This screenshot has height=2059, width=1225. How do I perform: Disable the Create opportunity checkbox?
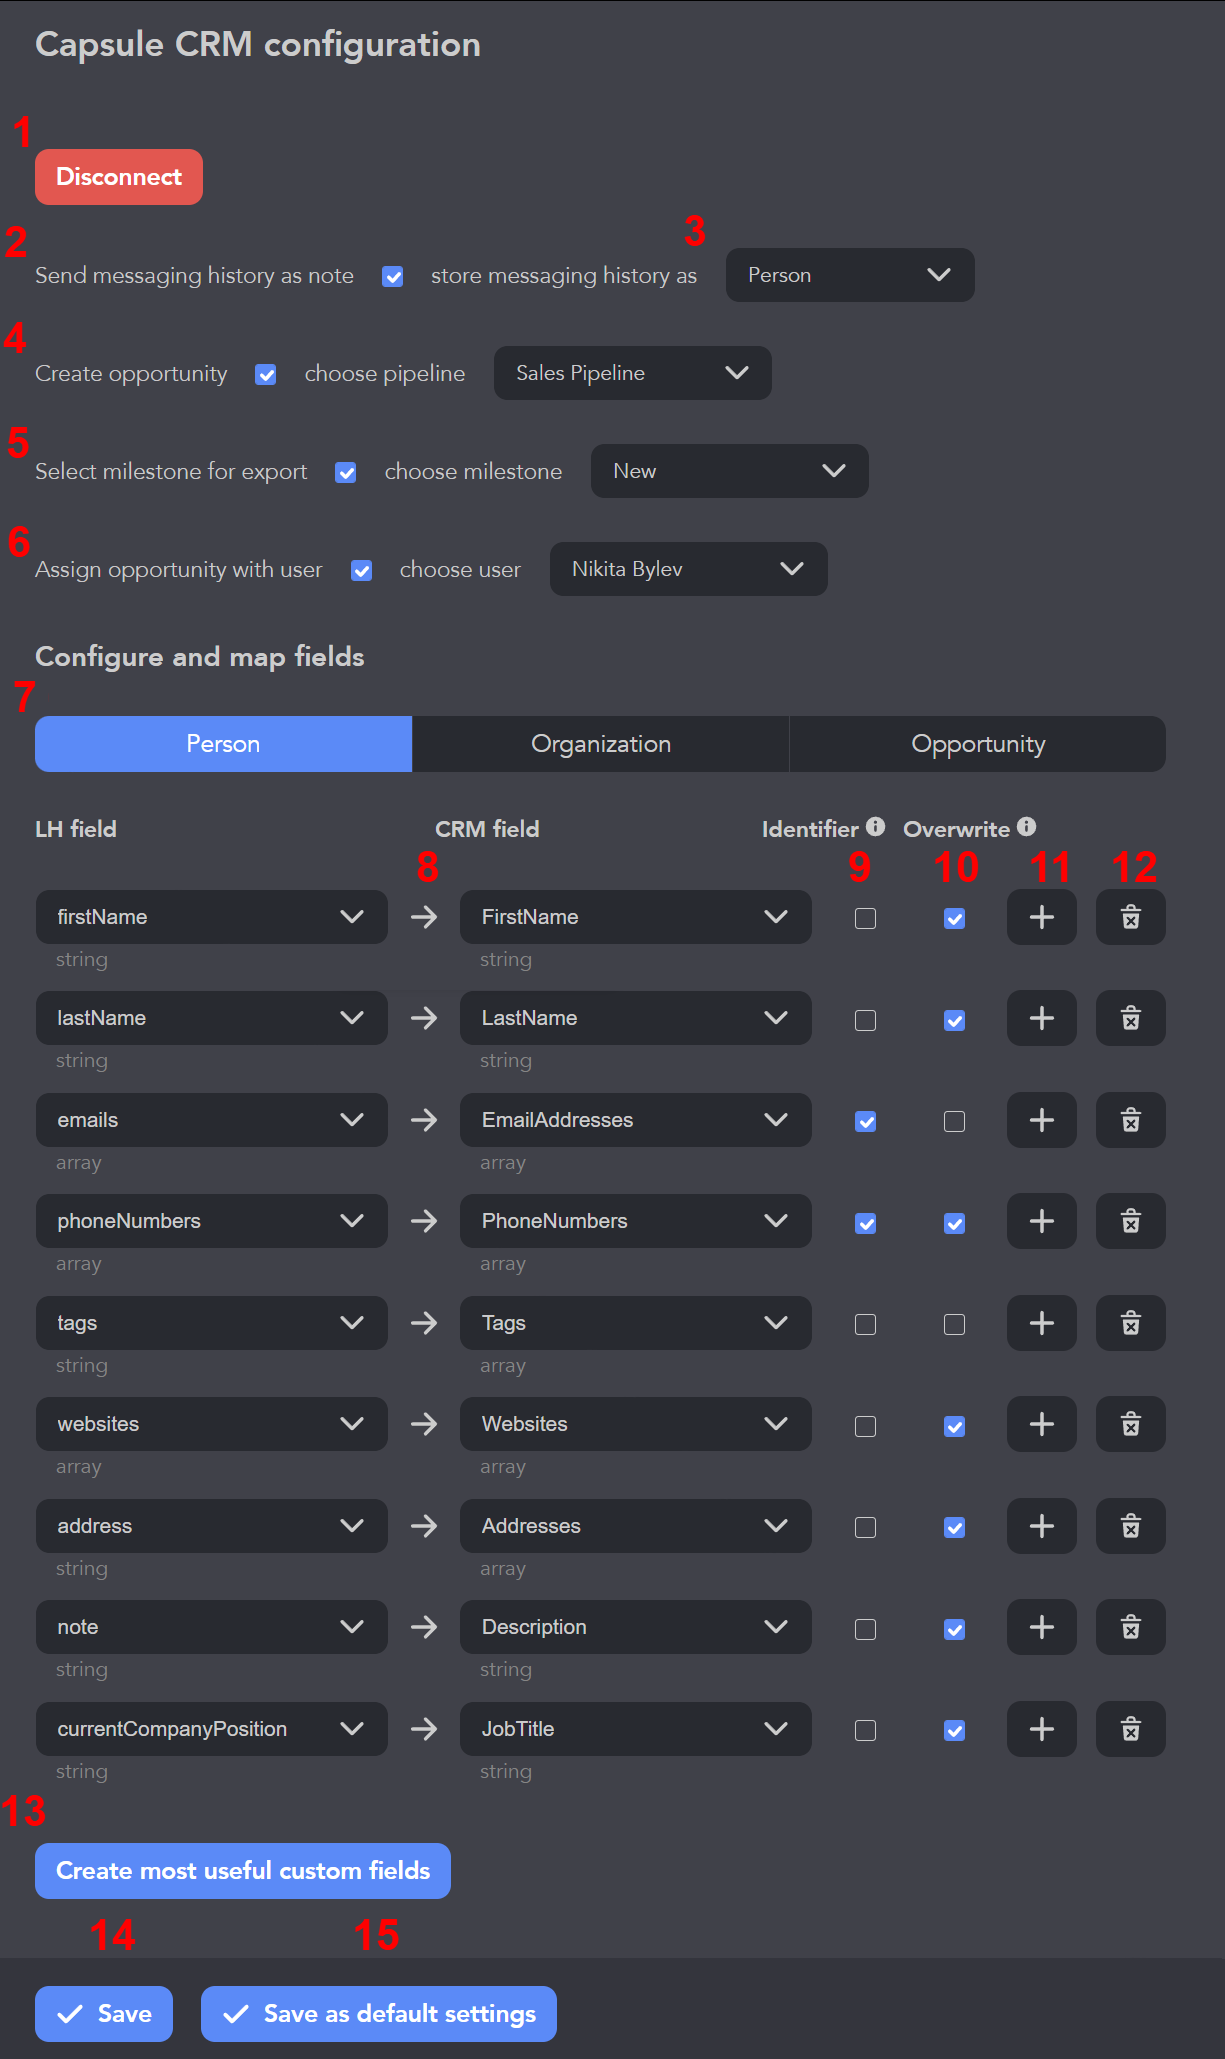click(x=266, y=375)
